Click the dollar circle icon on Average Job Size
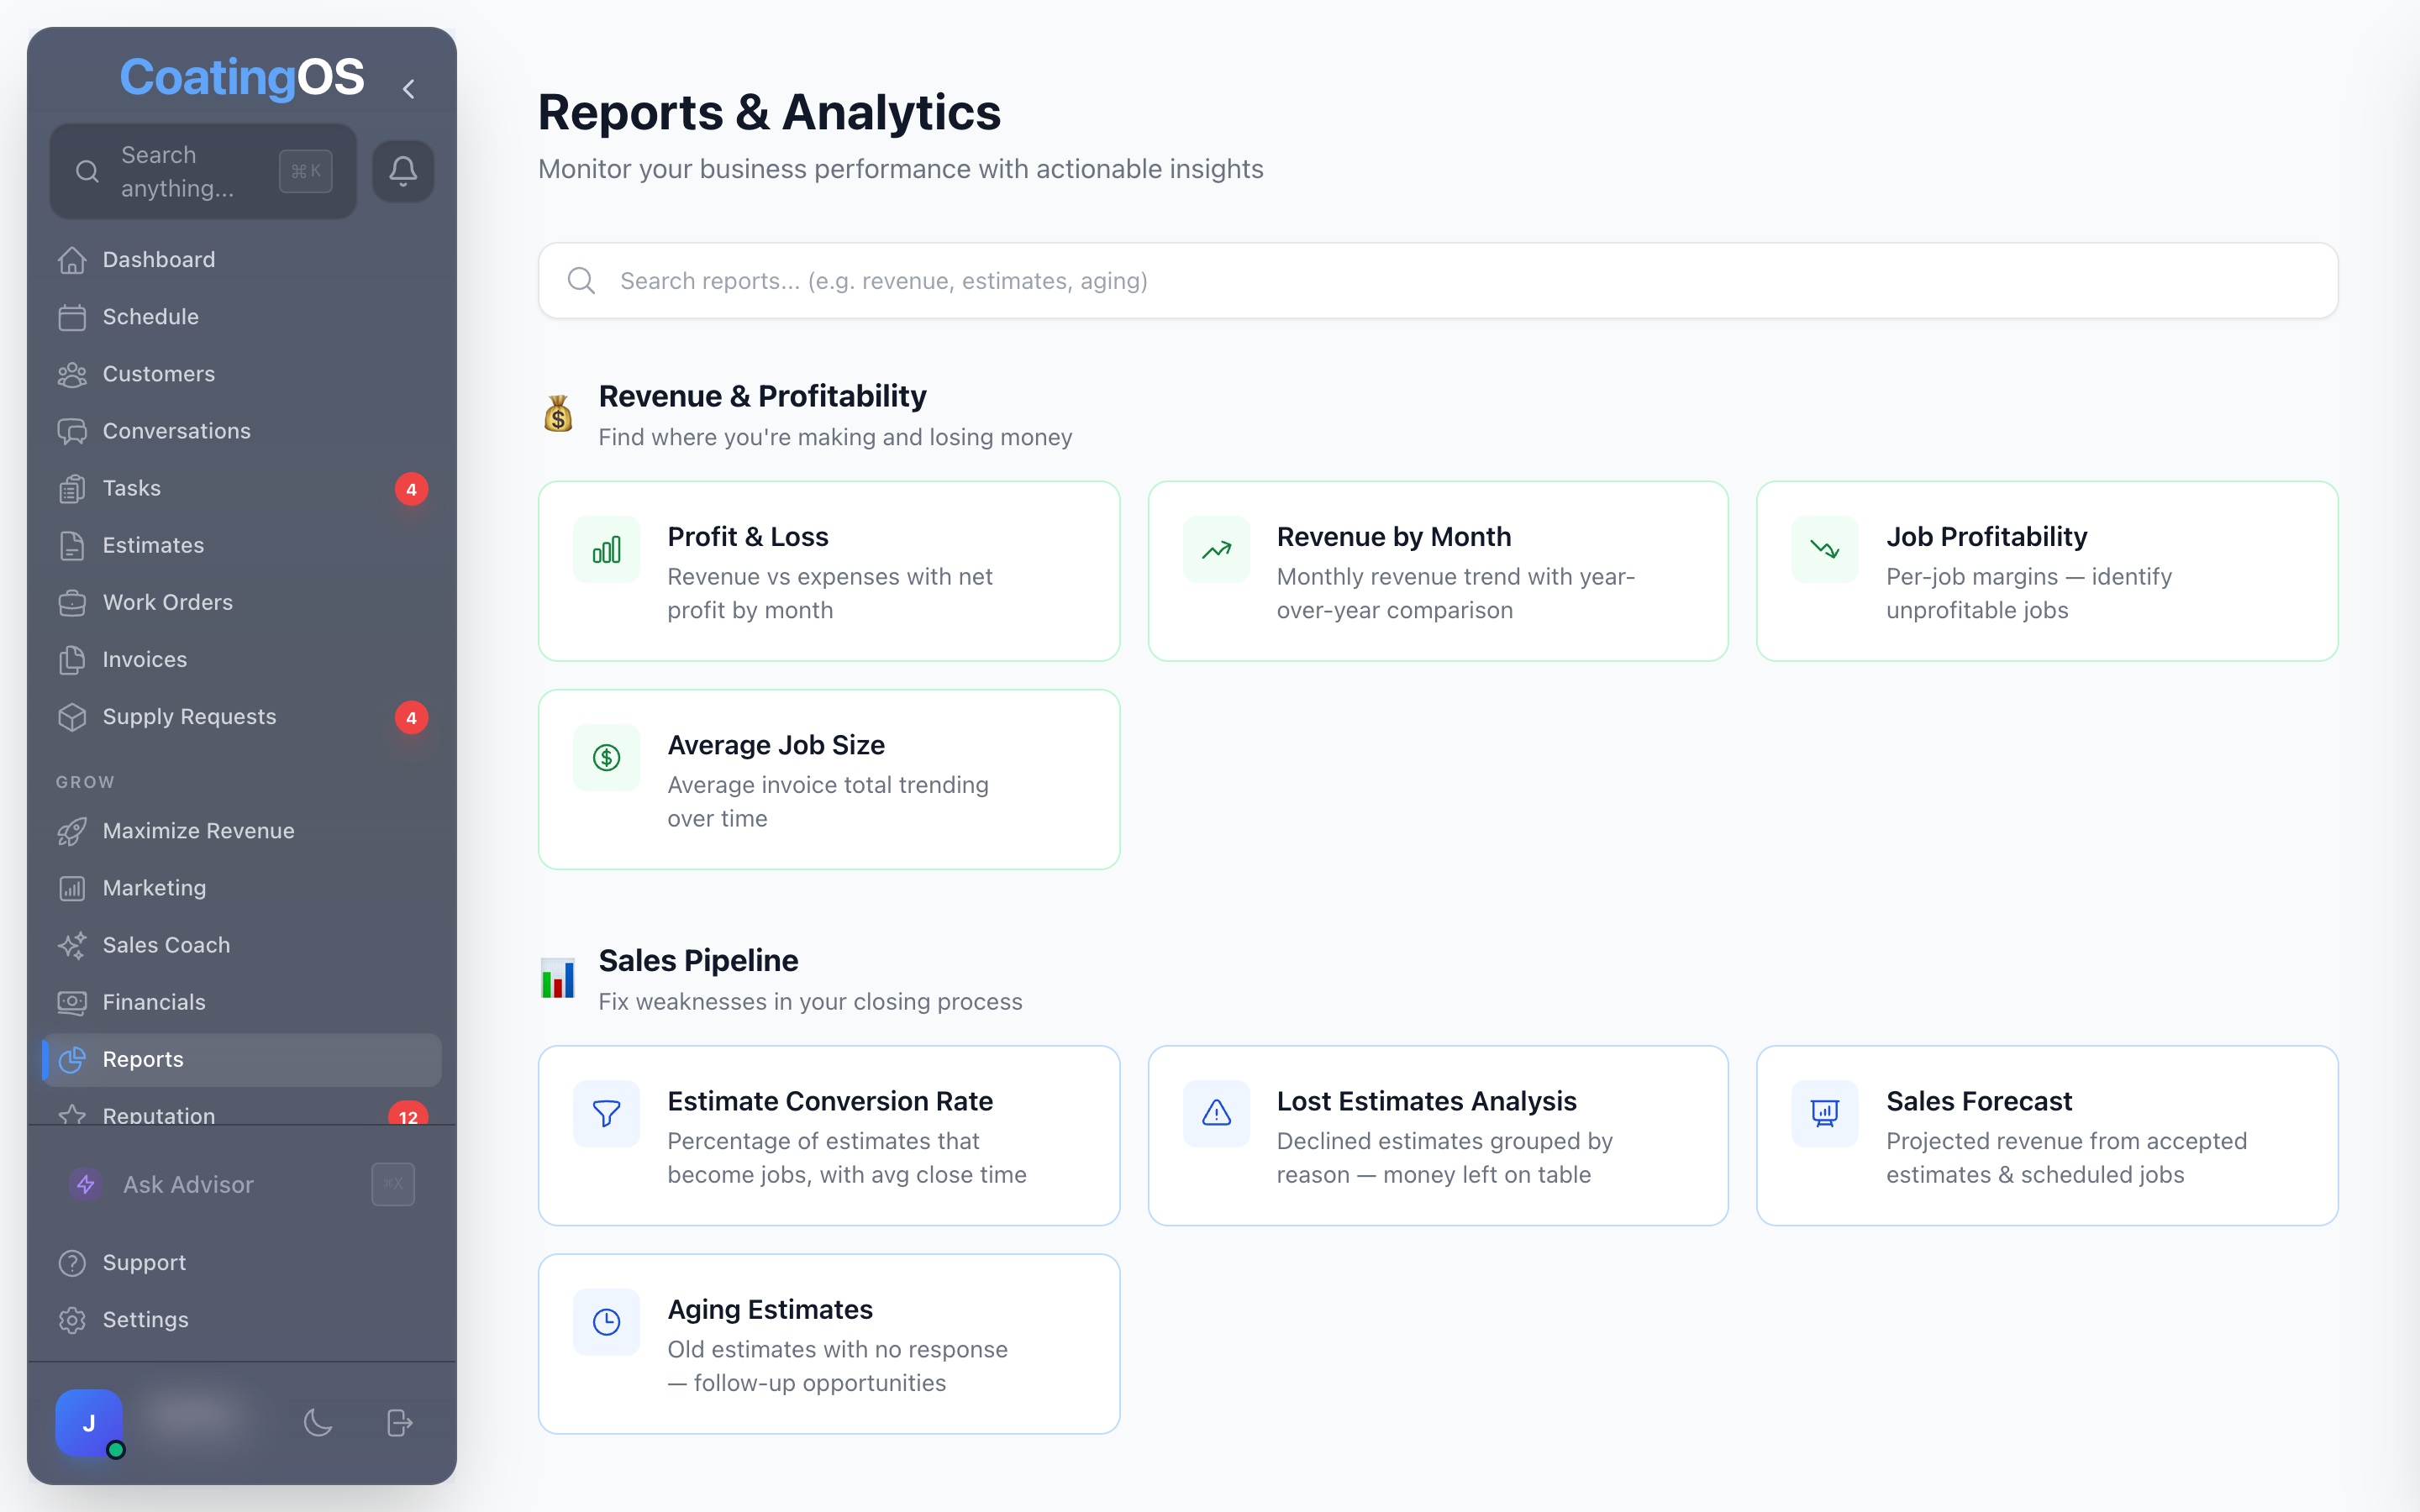 (x=606, y=758)
